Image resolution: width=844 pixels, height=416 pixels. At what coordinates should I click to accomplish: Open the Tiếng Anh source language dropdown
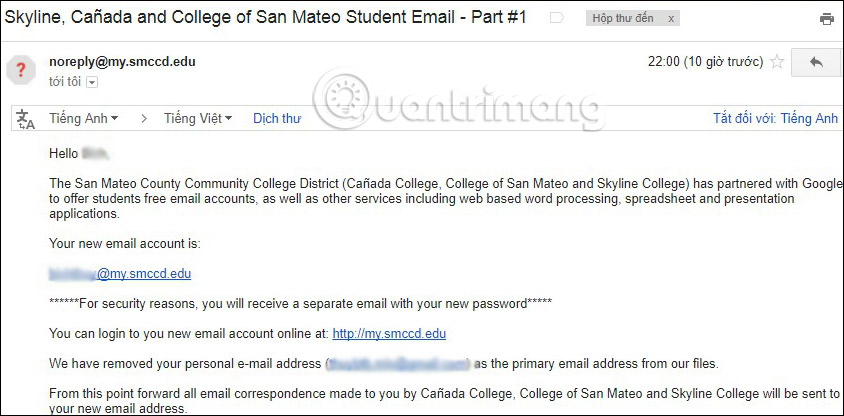(83, 118)
